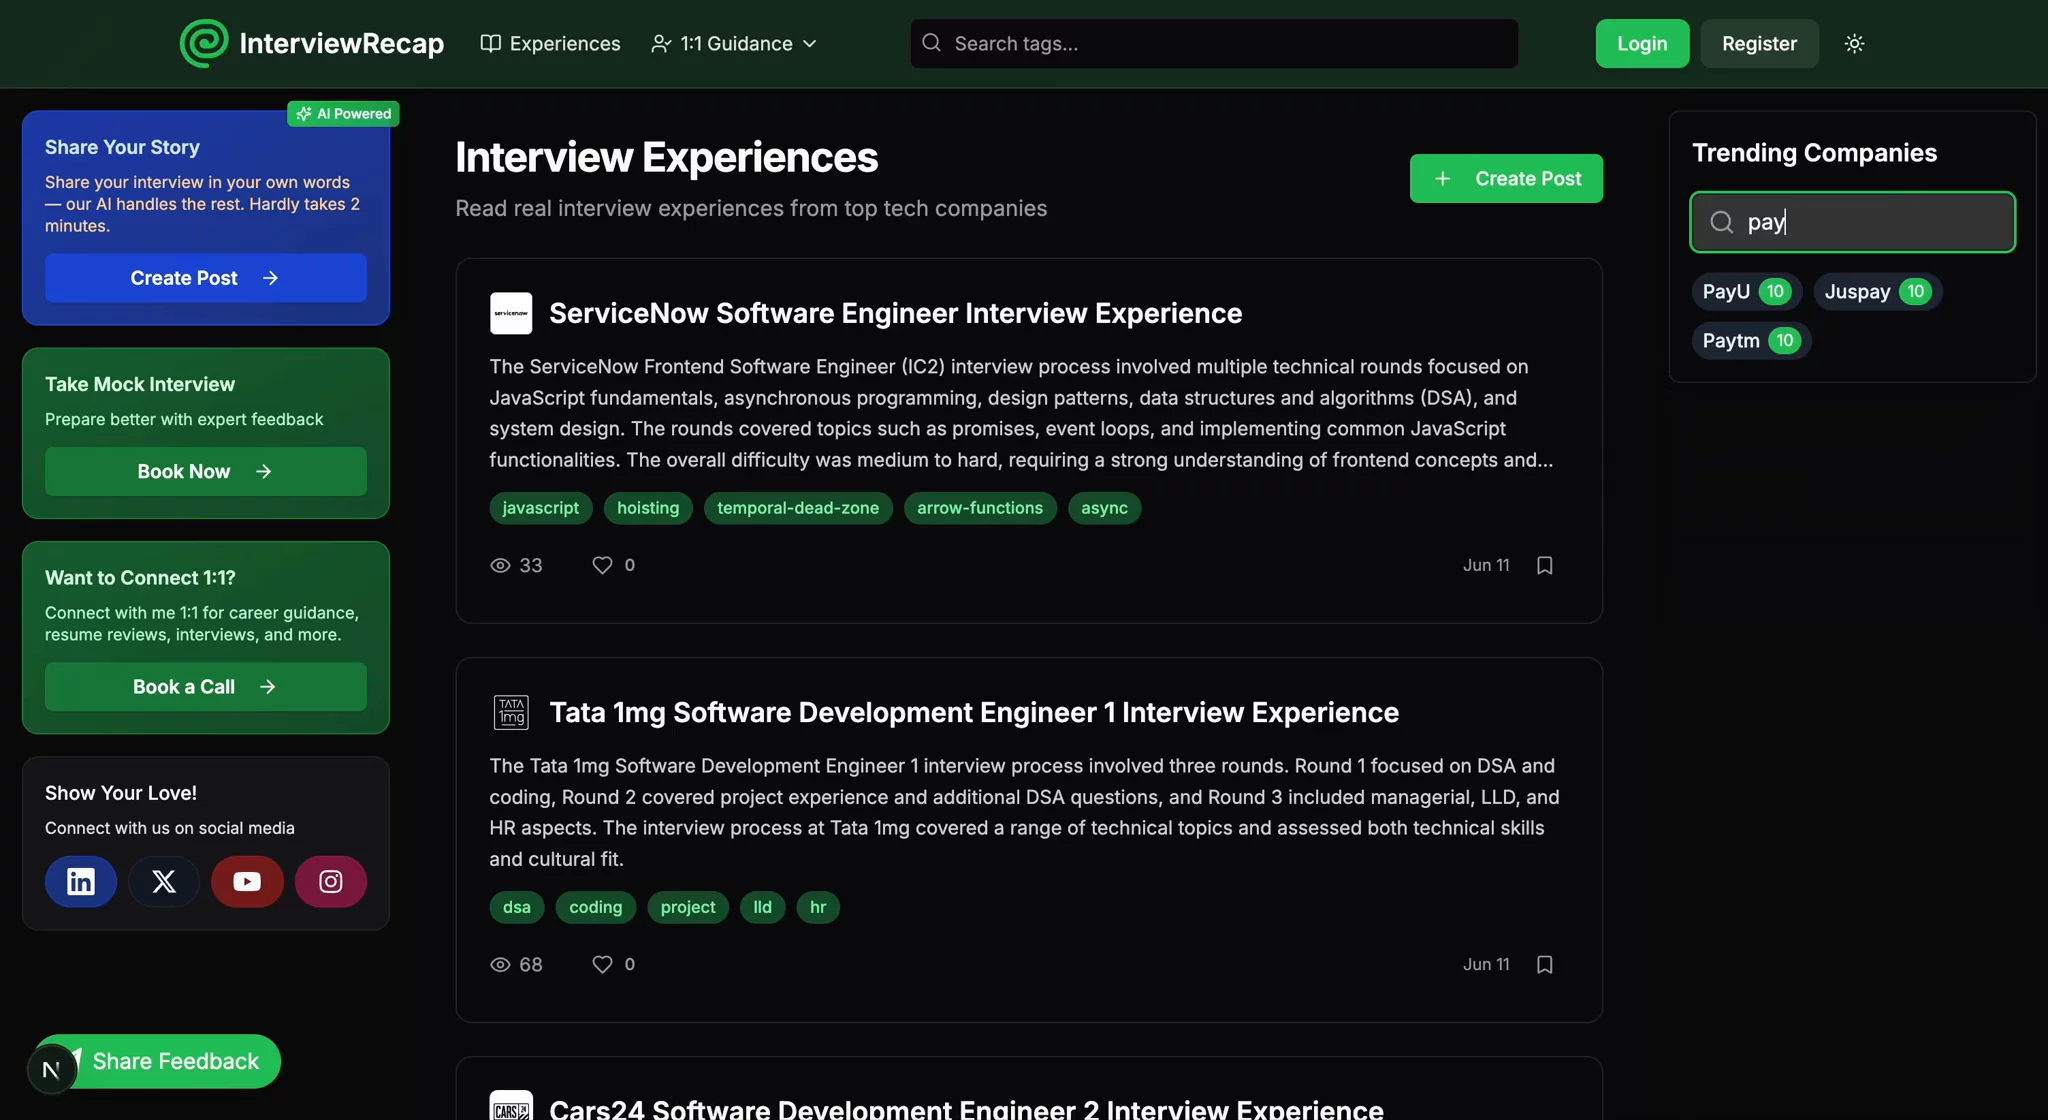Click the Share Feedback floating button
This screenshot has height=1120, width=2048.
click(175, 1061)
